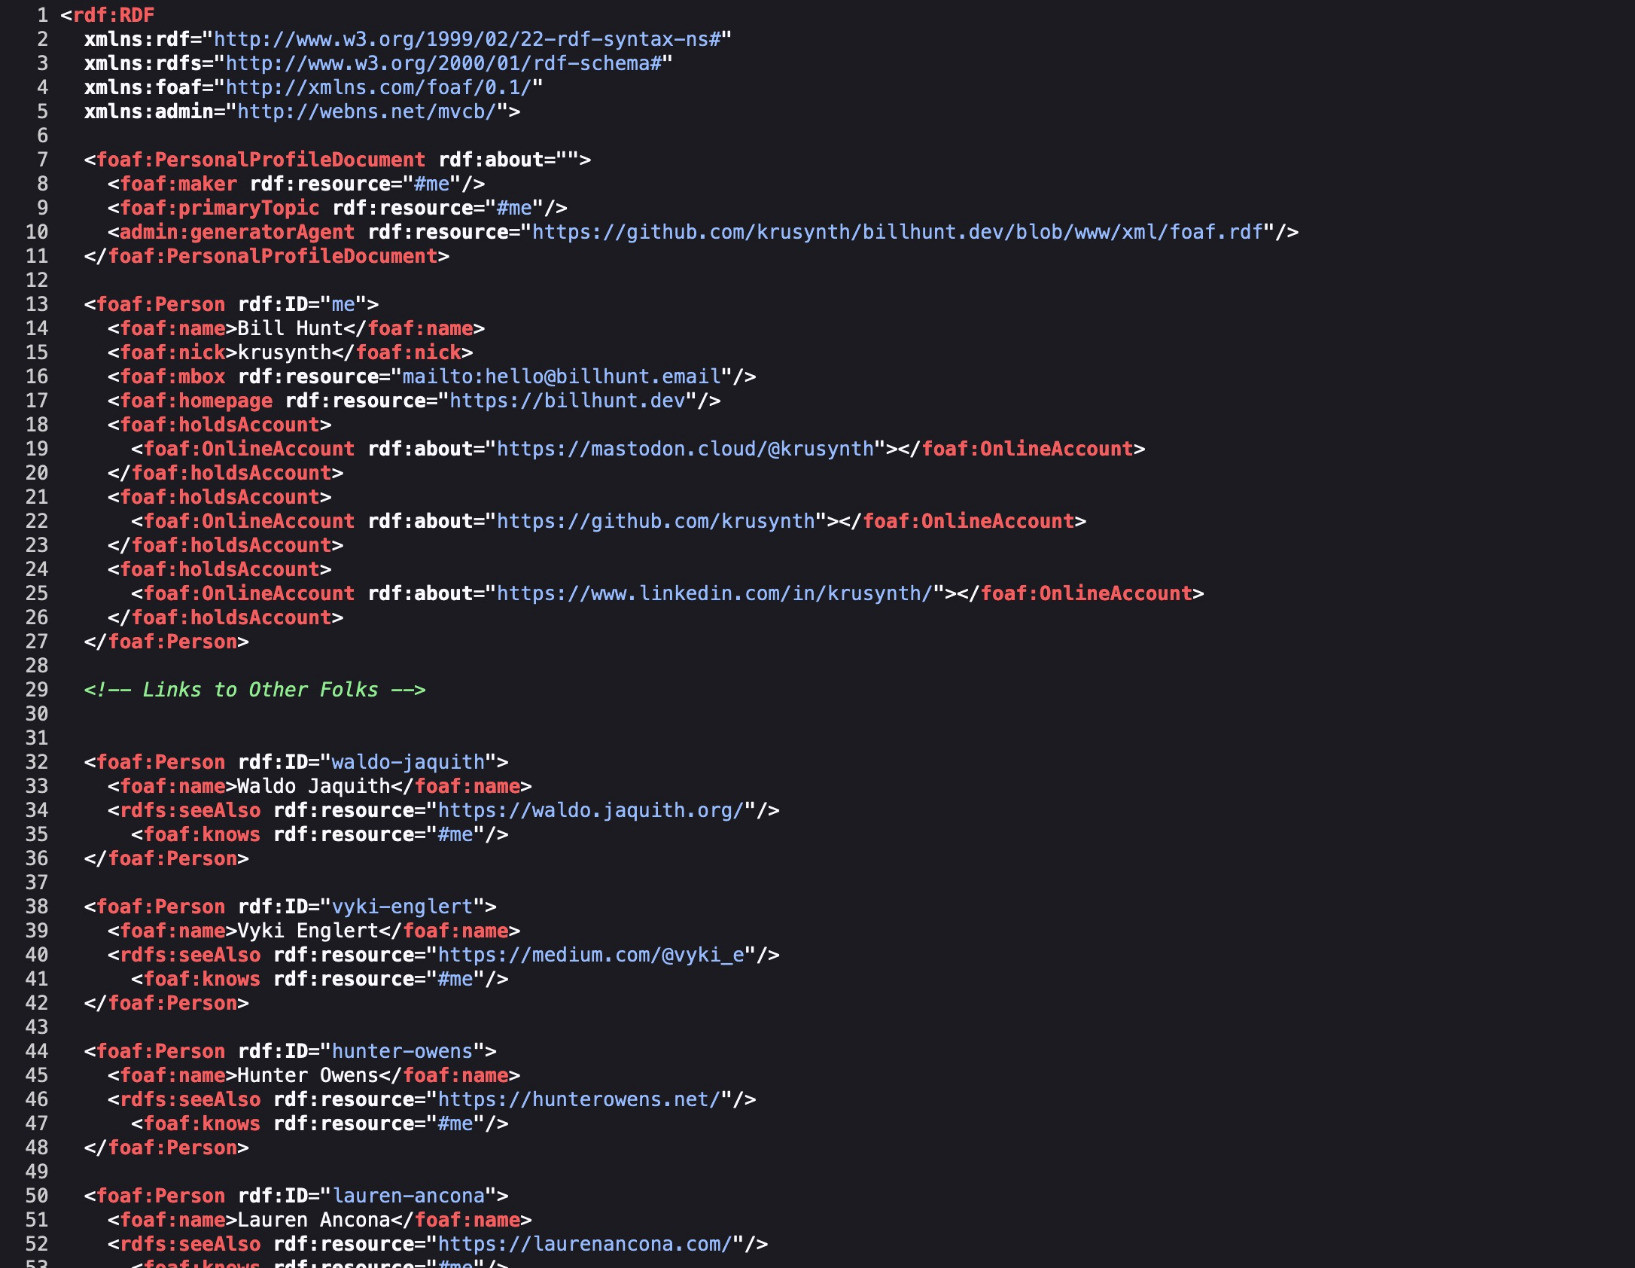Viewport: 1635px width, 1268px height.
Task: Open the medium.com/@vyki_e URL
Action: coord(590,955)
